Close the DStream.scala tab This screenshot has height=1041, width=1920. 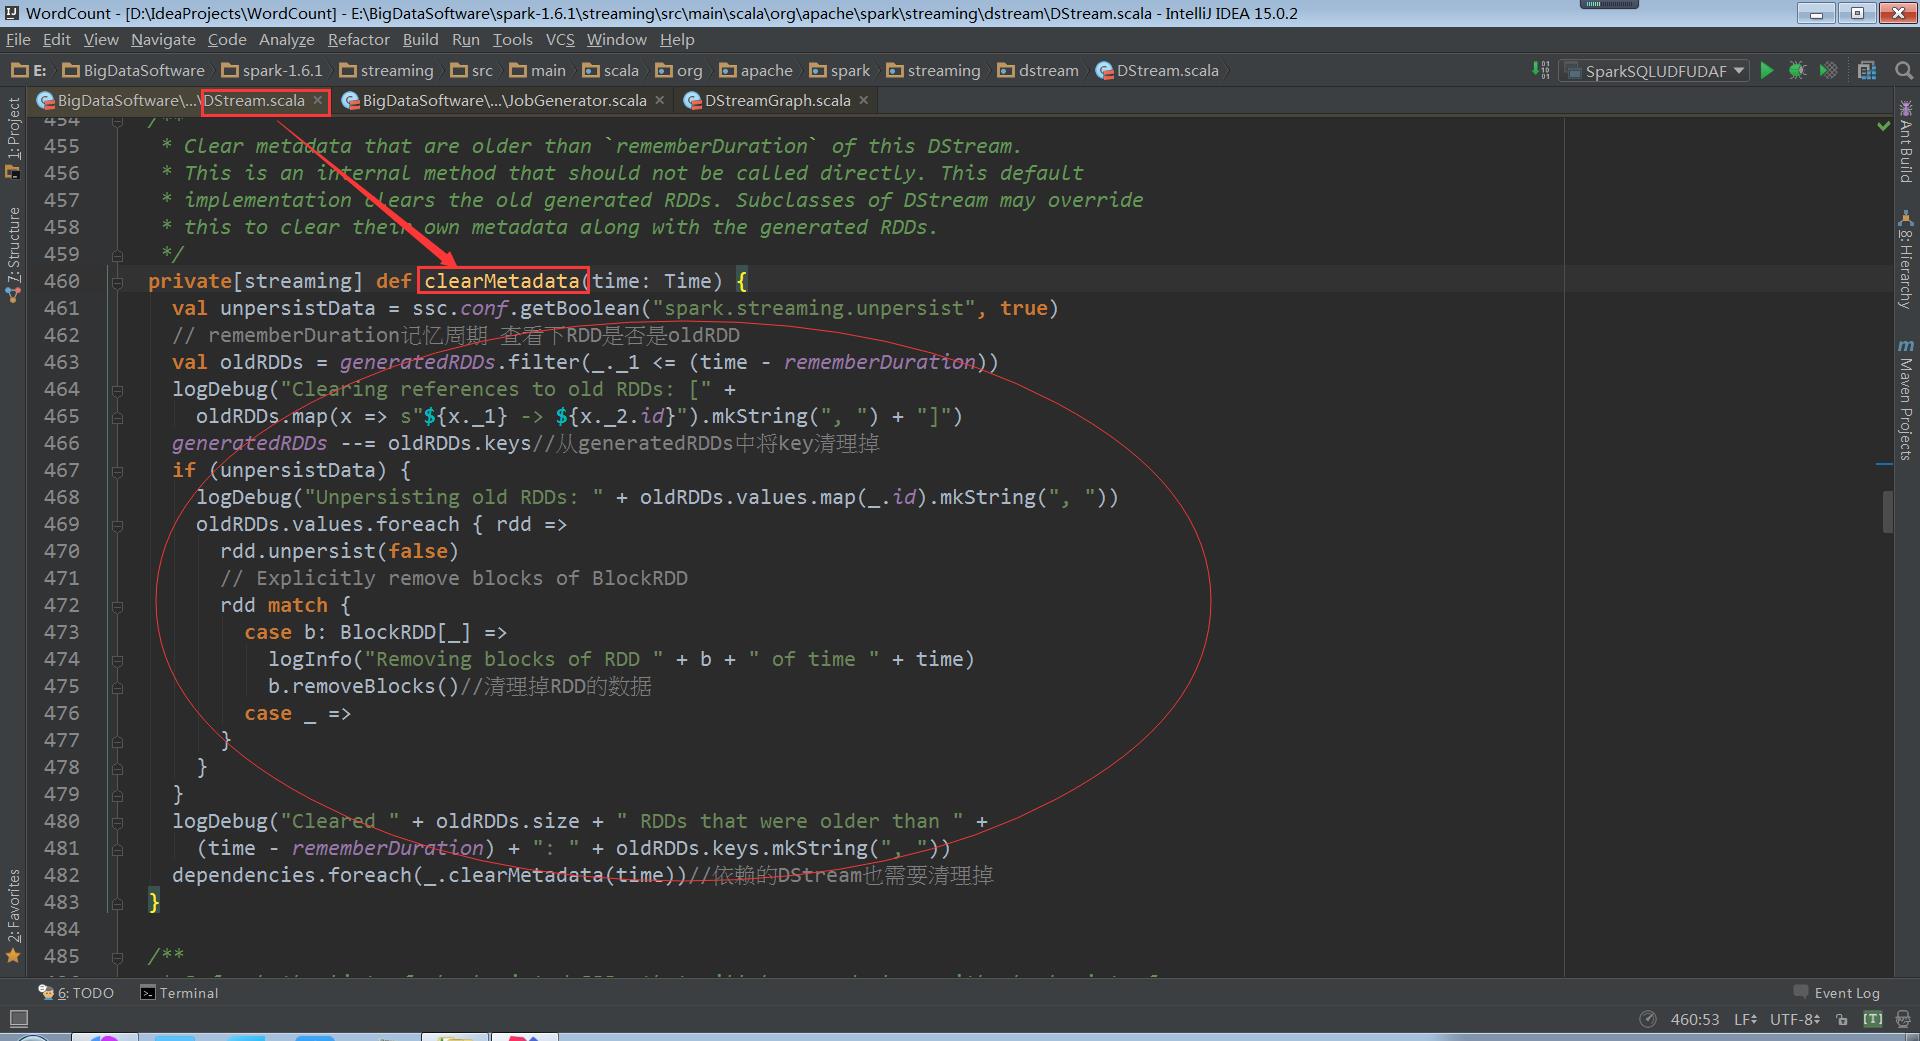[318, 100]
